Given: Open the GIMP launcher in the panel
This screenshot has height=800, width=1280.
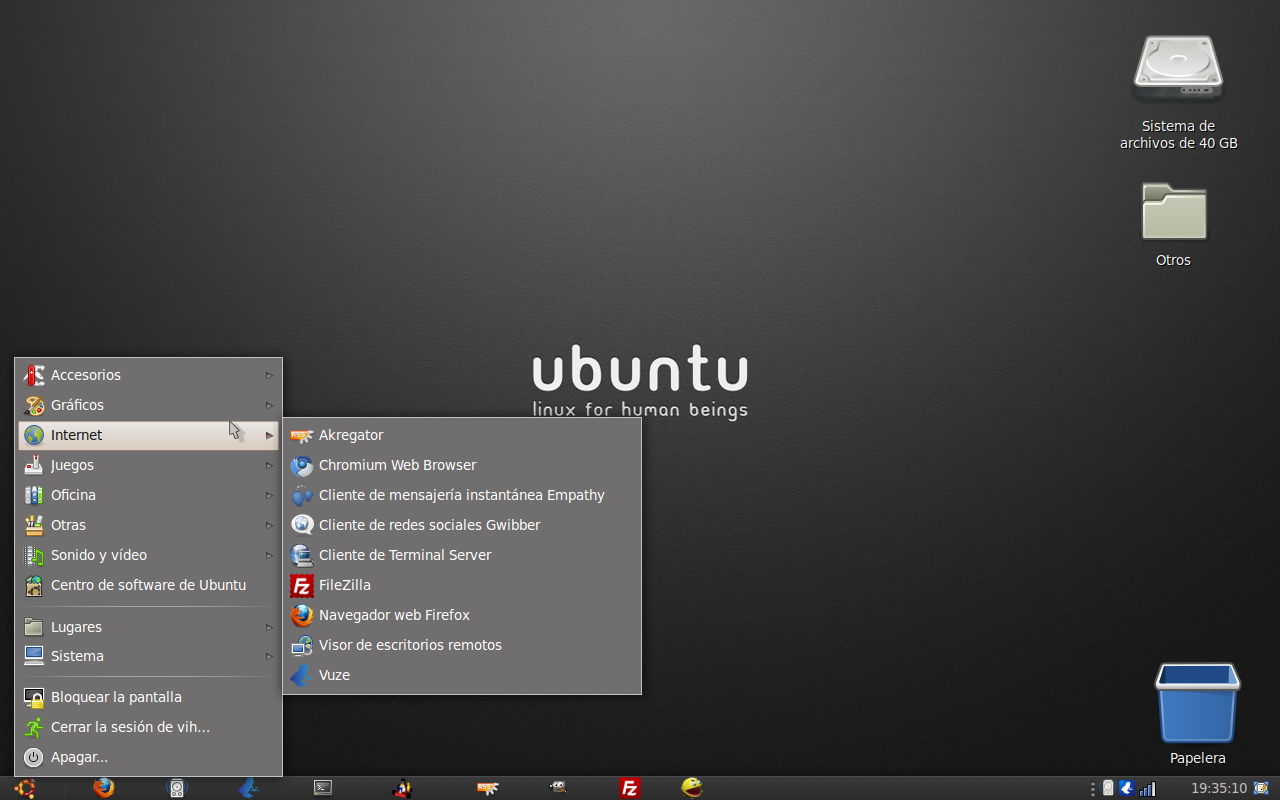Looking at the screenshot, I should (559, 788).
